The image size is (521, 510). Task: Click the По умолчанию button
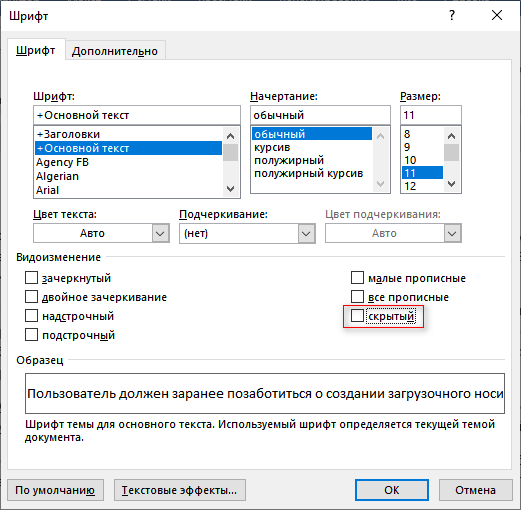[x=55, y=490]
